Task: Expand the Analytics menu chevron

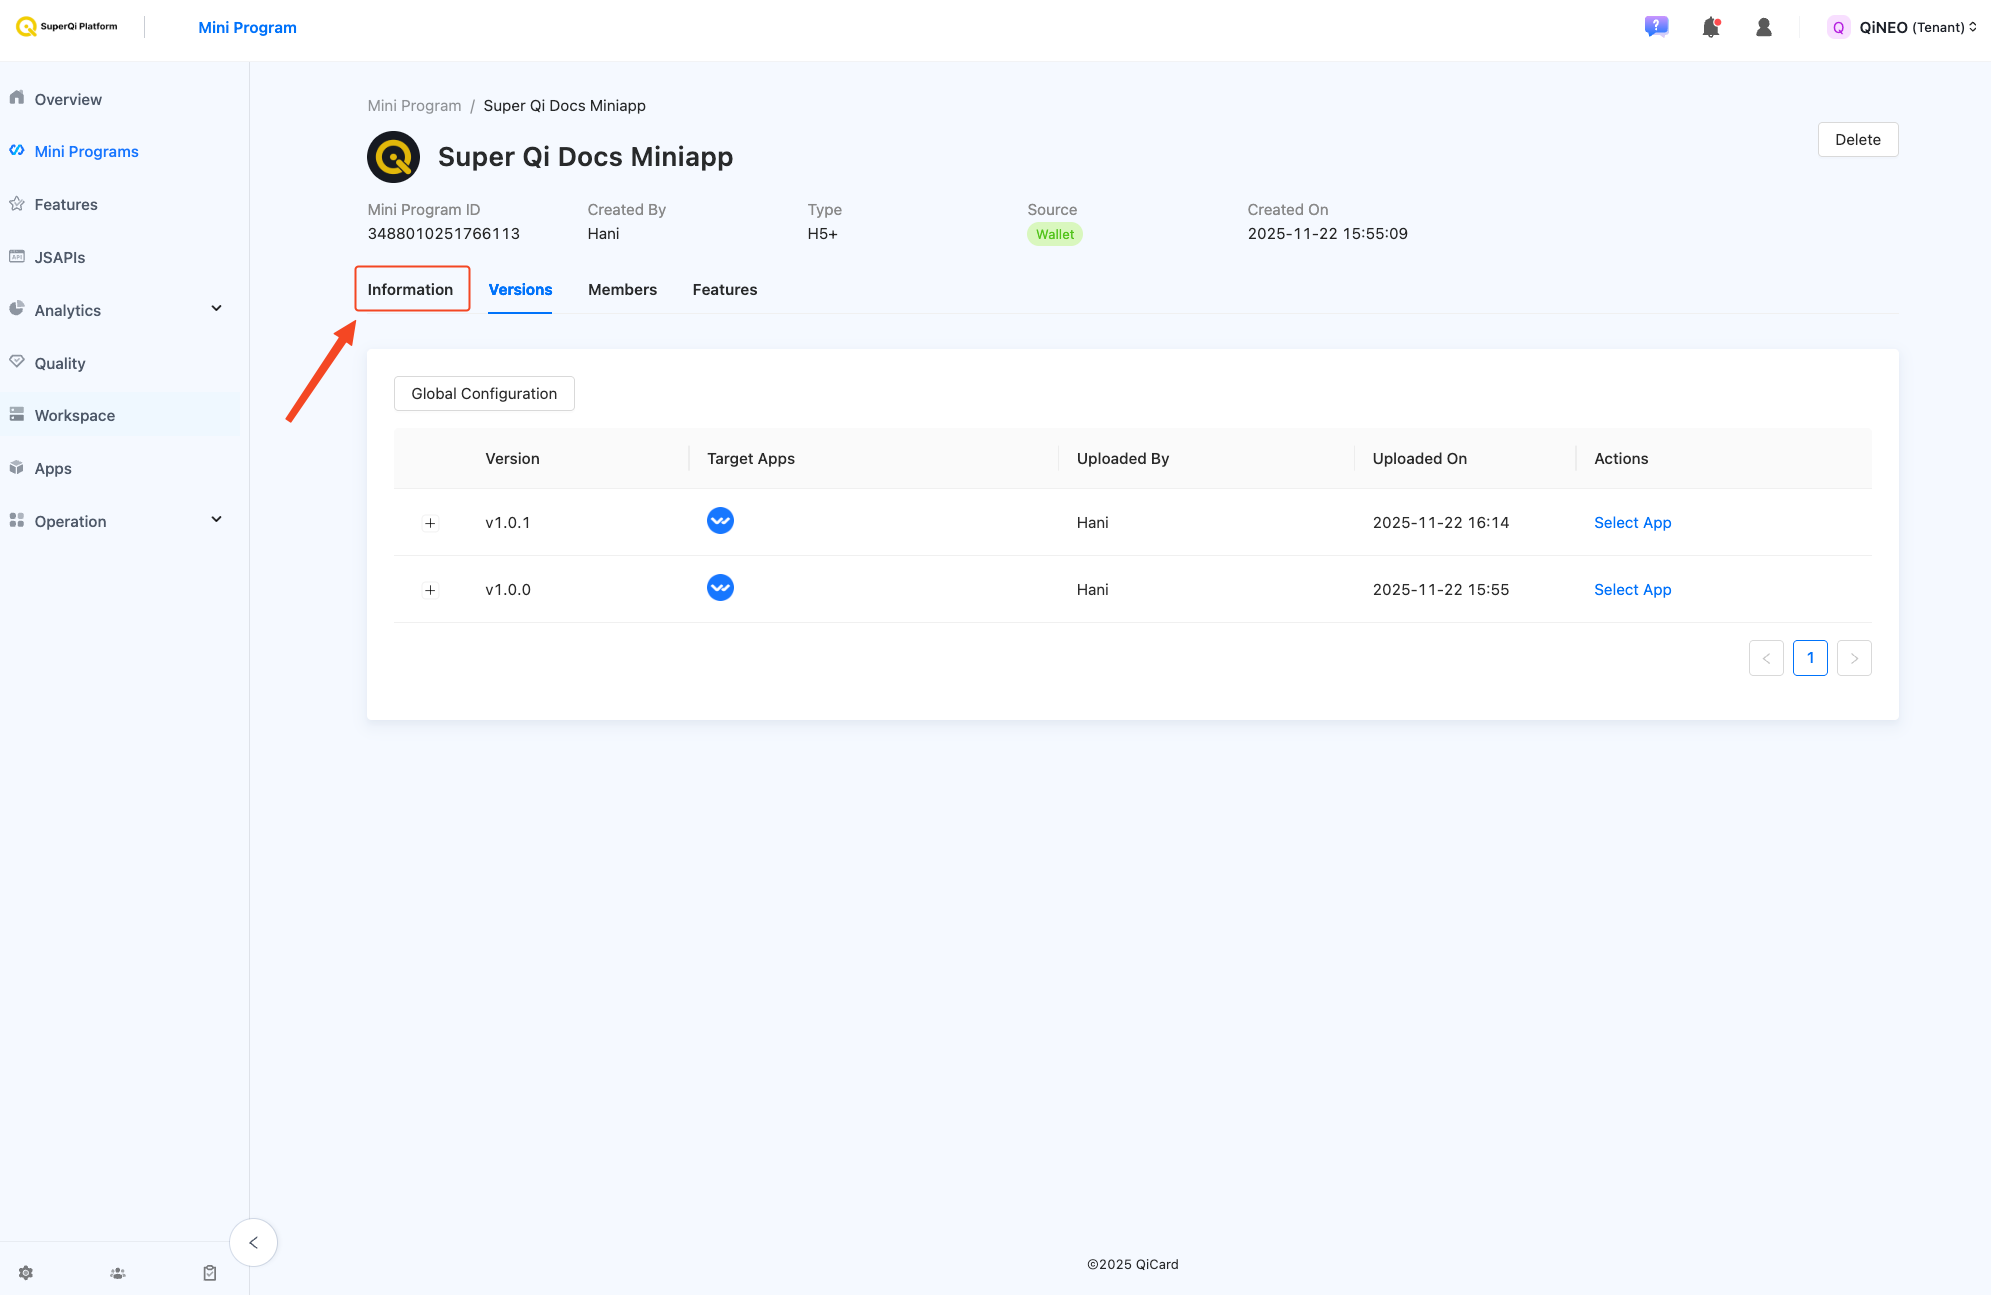Action: pyautogui.click(x=216, y=309)
